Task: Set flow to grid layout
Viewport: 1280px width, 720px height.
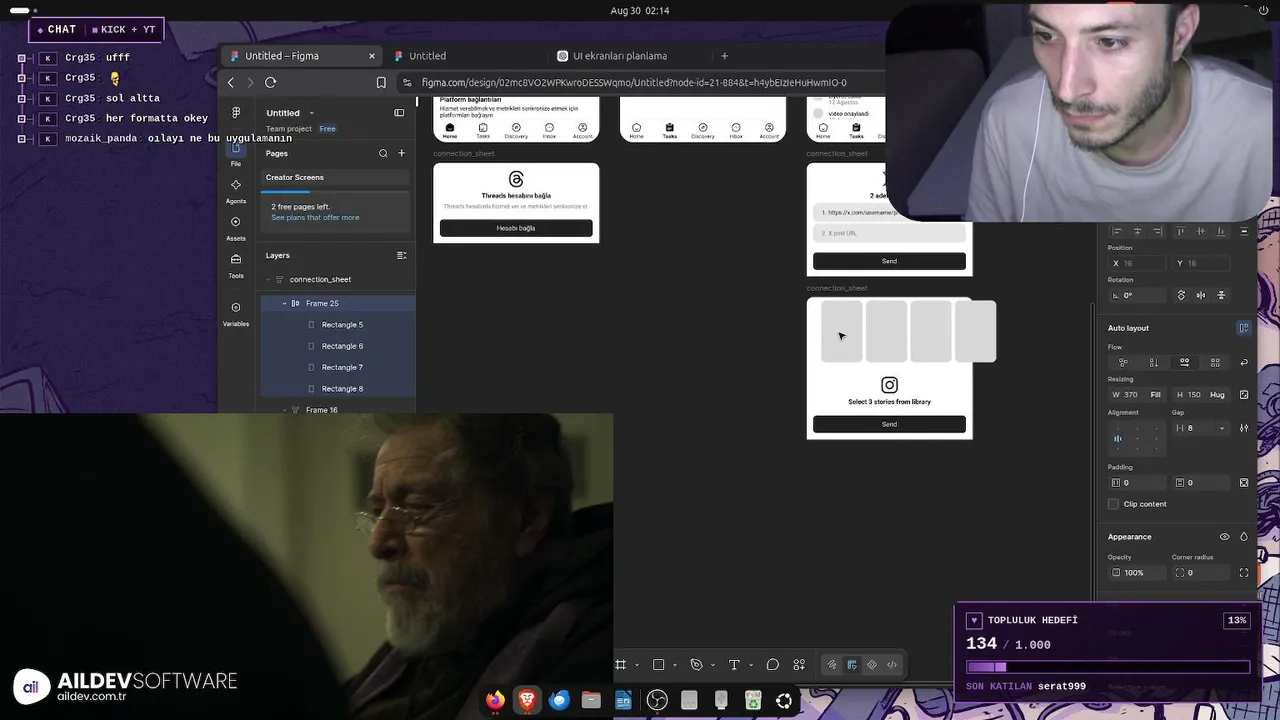Action: coord(1215,362)
